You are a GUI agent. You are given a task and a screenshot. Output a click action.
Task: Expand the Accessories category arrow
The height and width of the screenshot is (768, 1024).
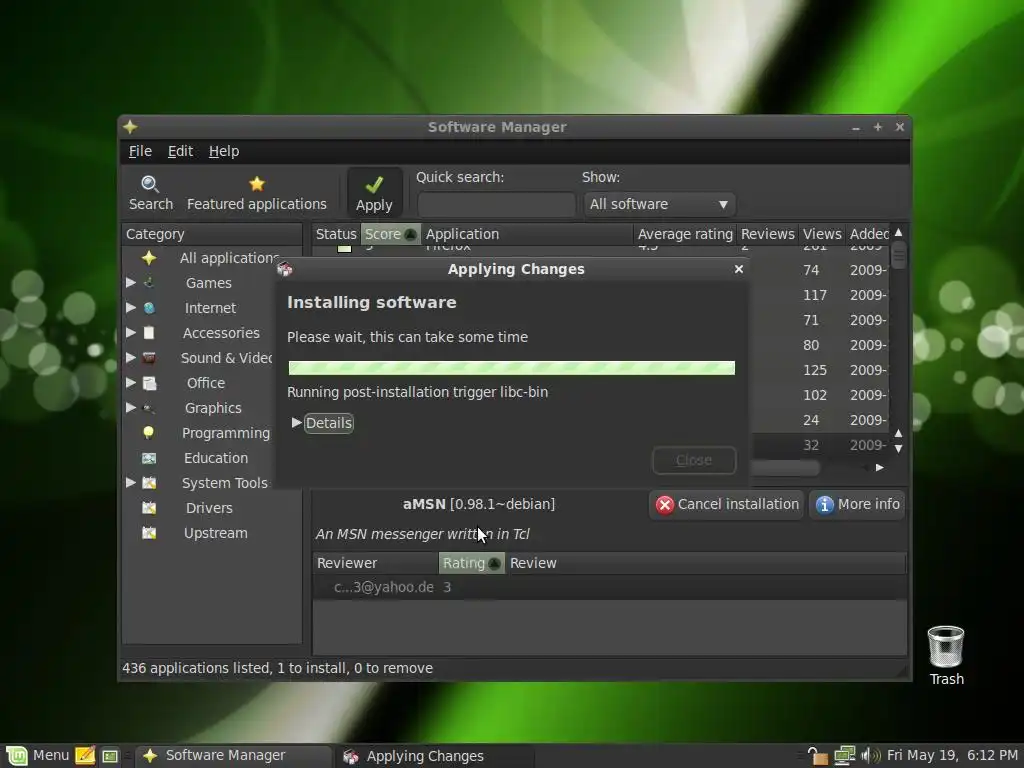tap(131, 332)
